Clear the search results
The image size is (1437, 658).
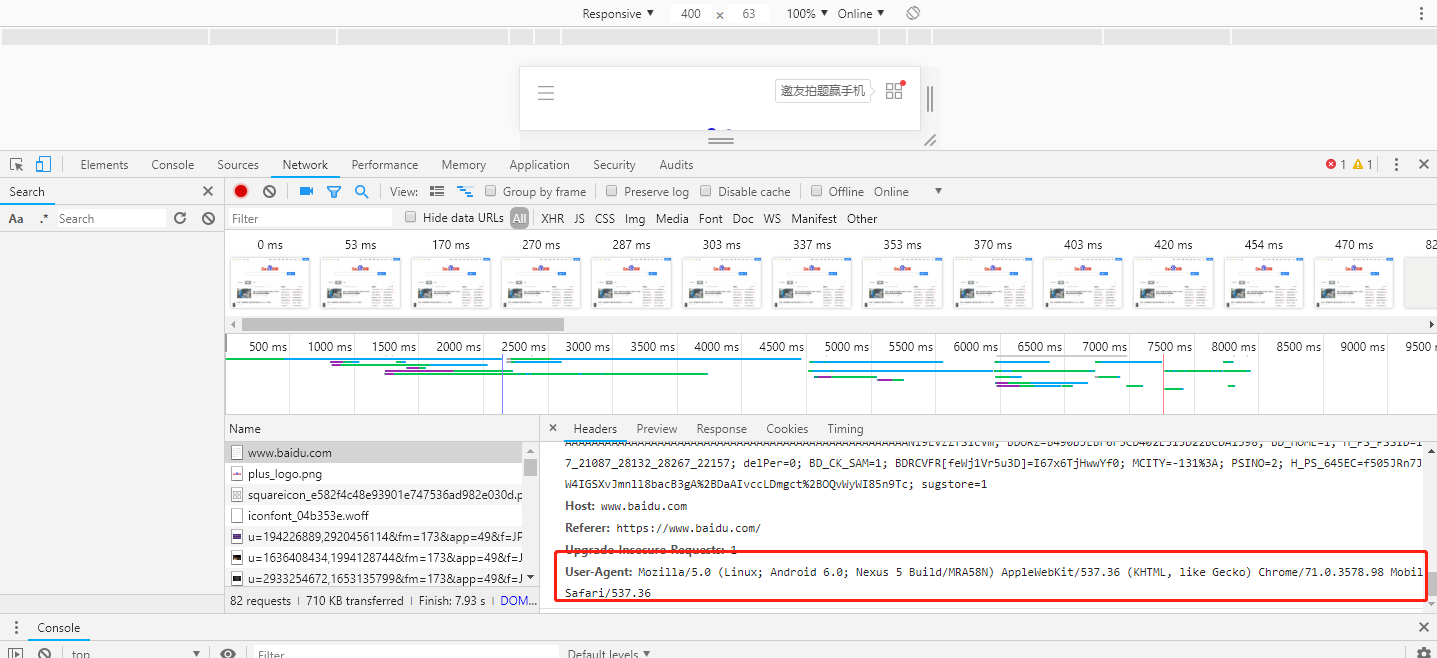pos(208,218)
